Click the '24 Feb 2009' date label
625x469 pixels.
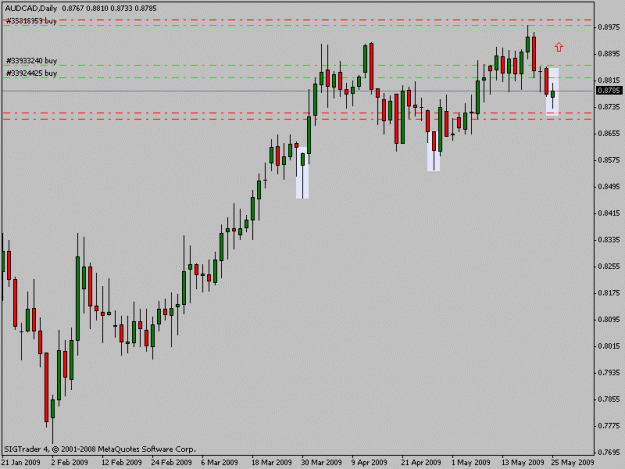pos(171,462)
